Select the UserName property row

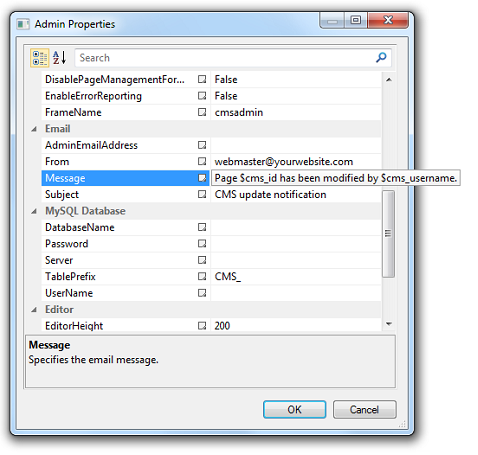211,293
